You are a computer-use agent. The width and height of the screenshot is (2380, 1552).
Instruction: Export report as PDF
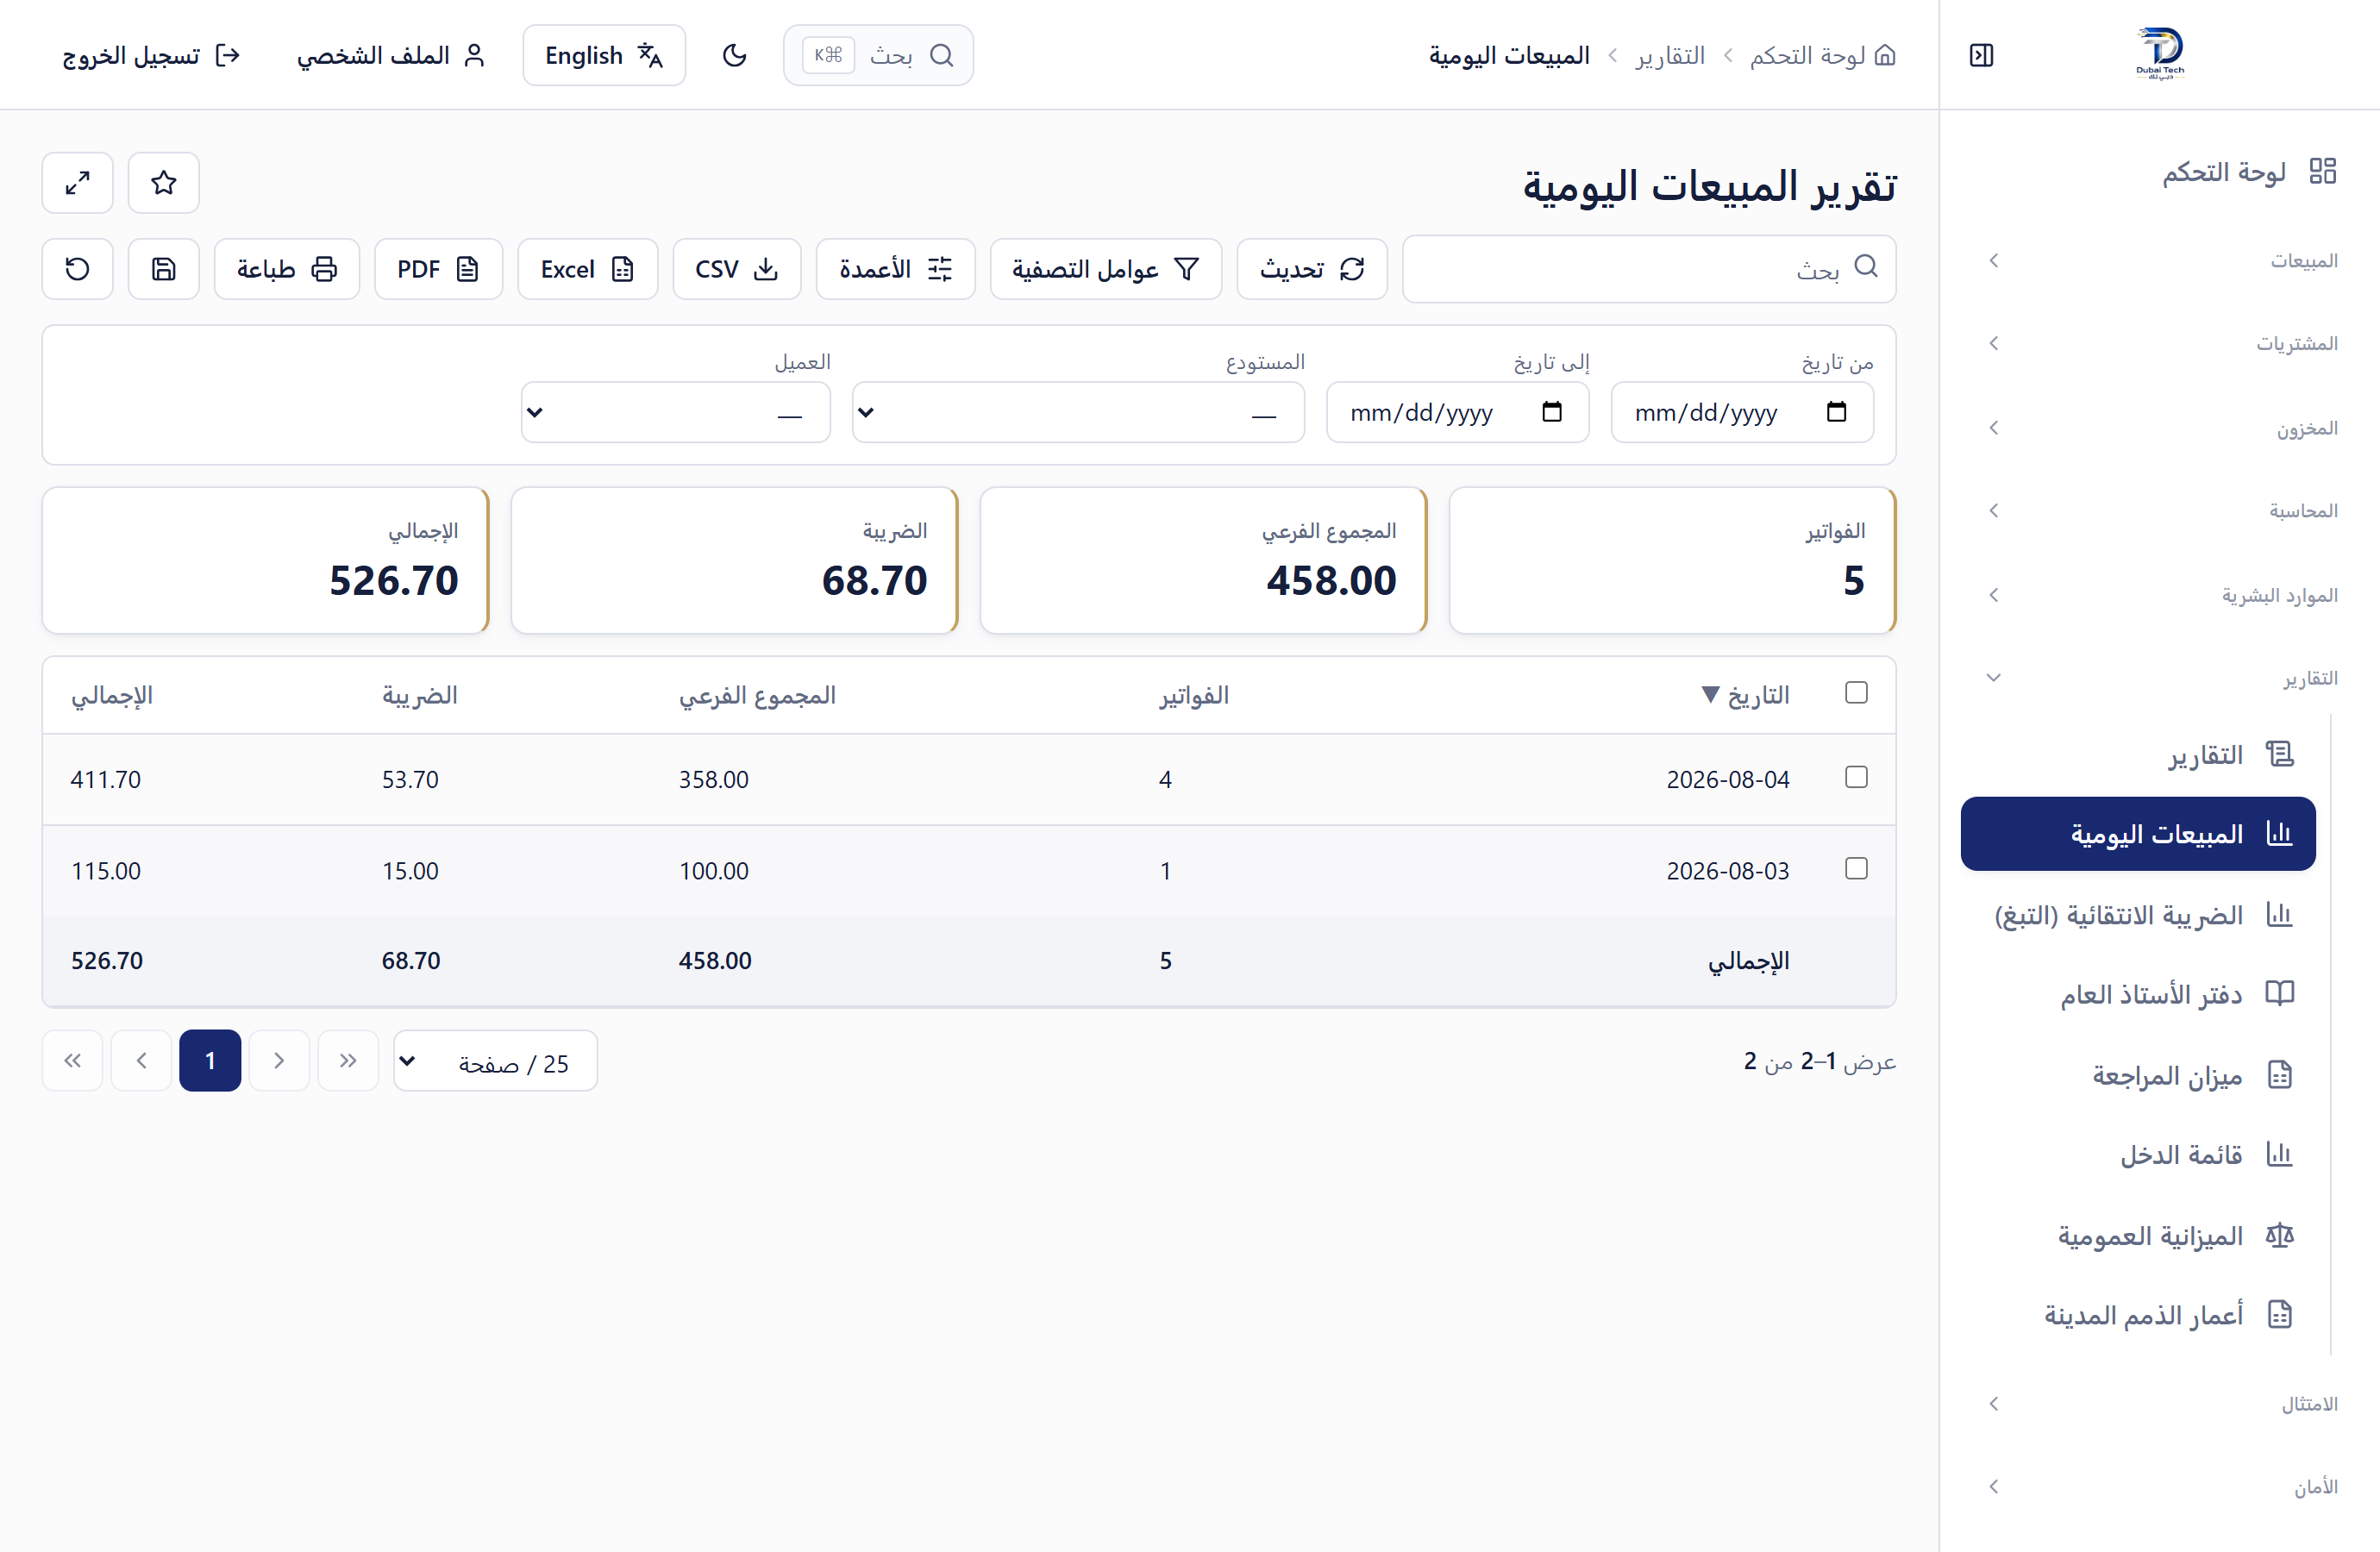(439, 269)
